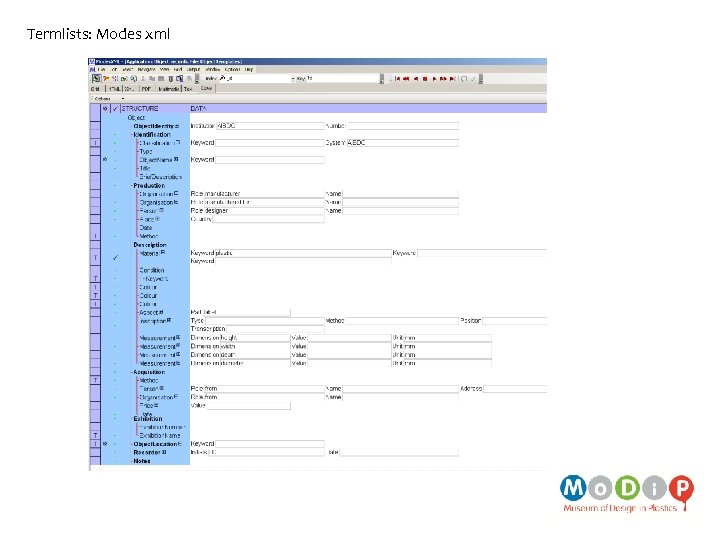This screenshot has width=720, height=540.
Task: Go to the previous record arrow
Action: coord(416,79)
